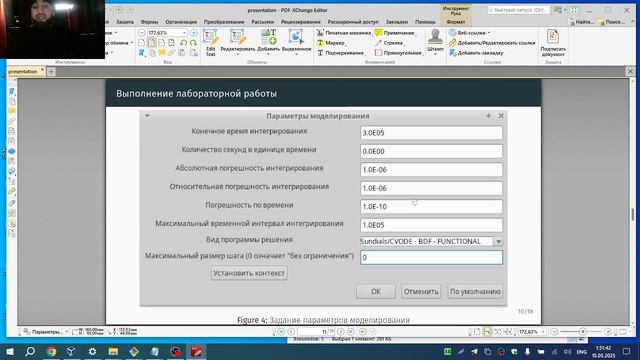Open the Защита ribbon tab
Screen dimensions: 640x360
124,22
